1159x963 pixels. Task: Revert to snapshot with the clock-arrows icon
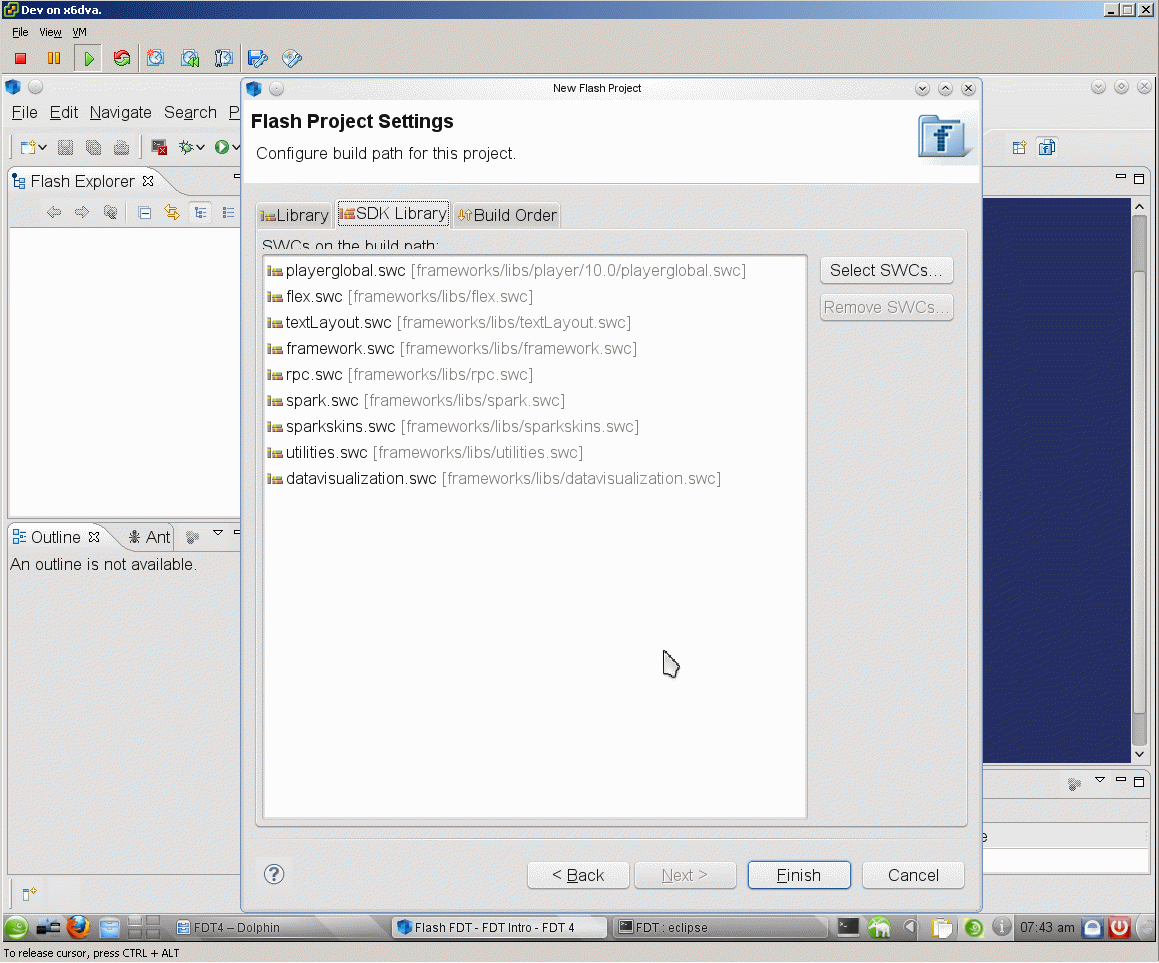click(x=190, y=58)
